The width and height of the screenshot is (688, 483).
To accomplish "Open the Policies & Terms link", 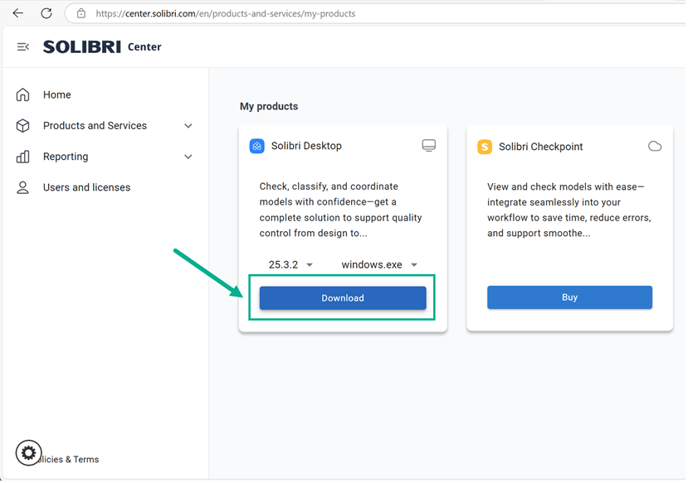I will (x=69, y=459).
